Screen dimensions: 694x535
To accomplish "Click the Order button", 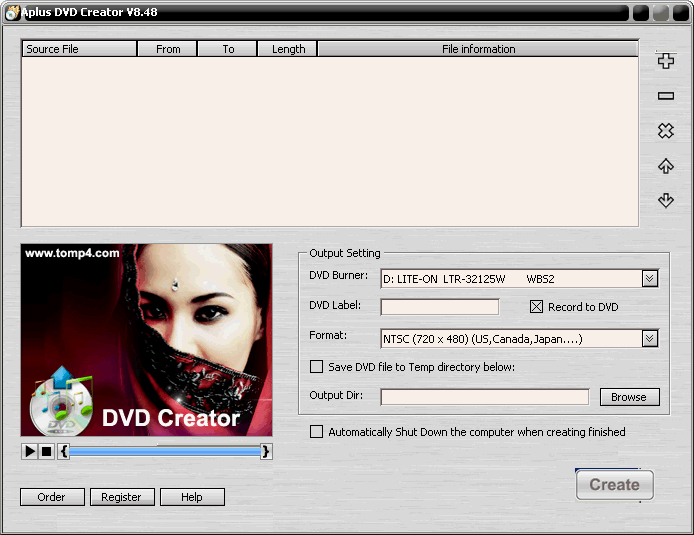I will coord(52,497).
